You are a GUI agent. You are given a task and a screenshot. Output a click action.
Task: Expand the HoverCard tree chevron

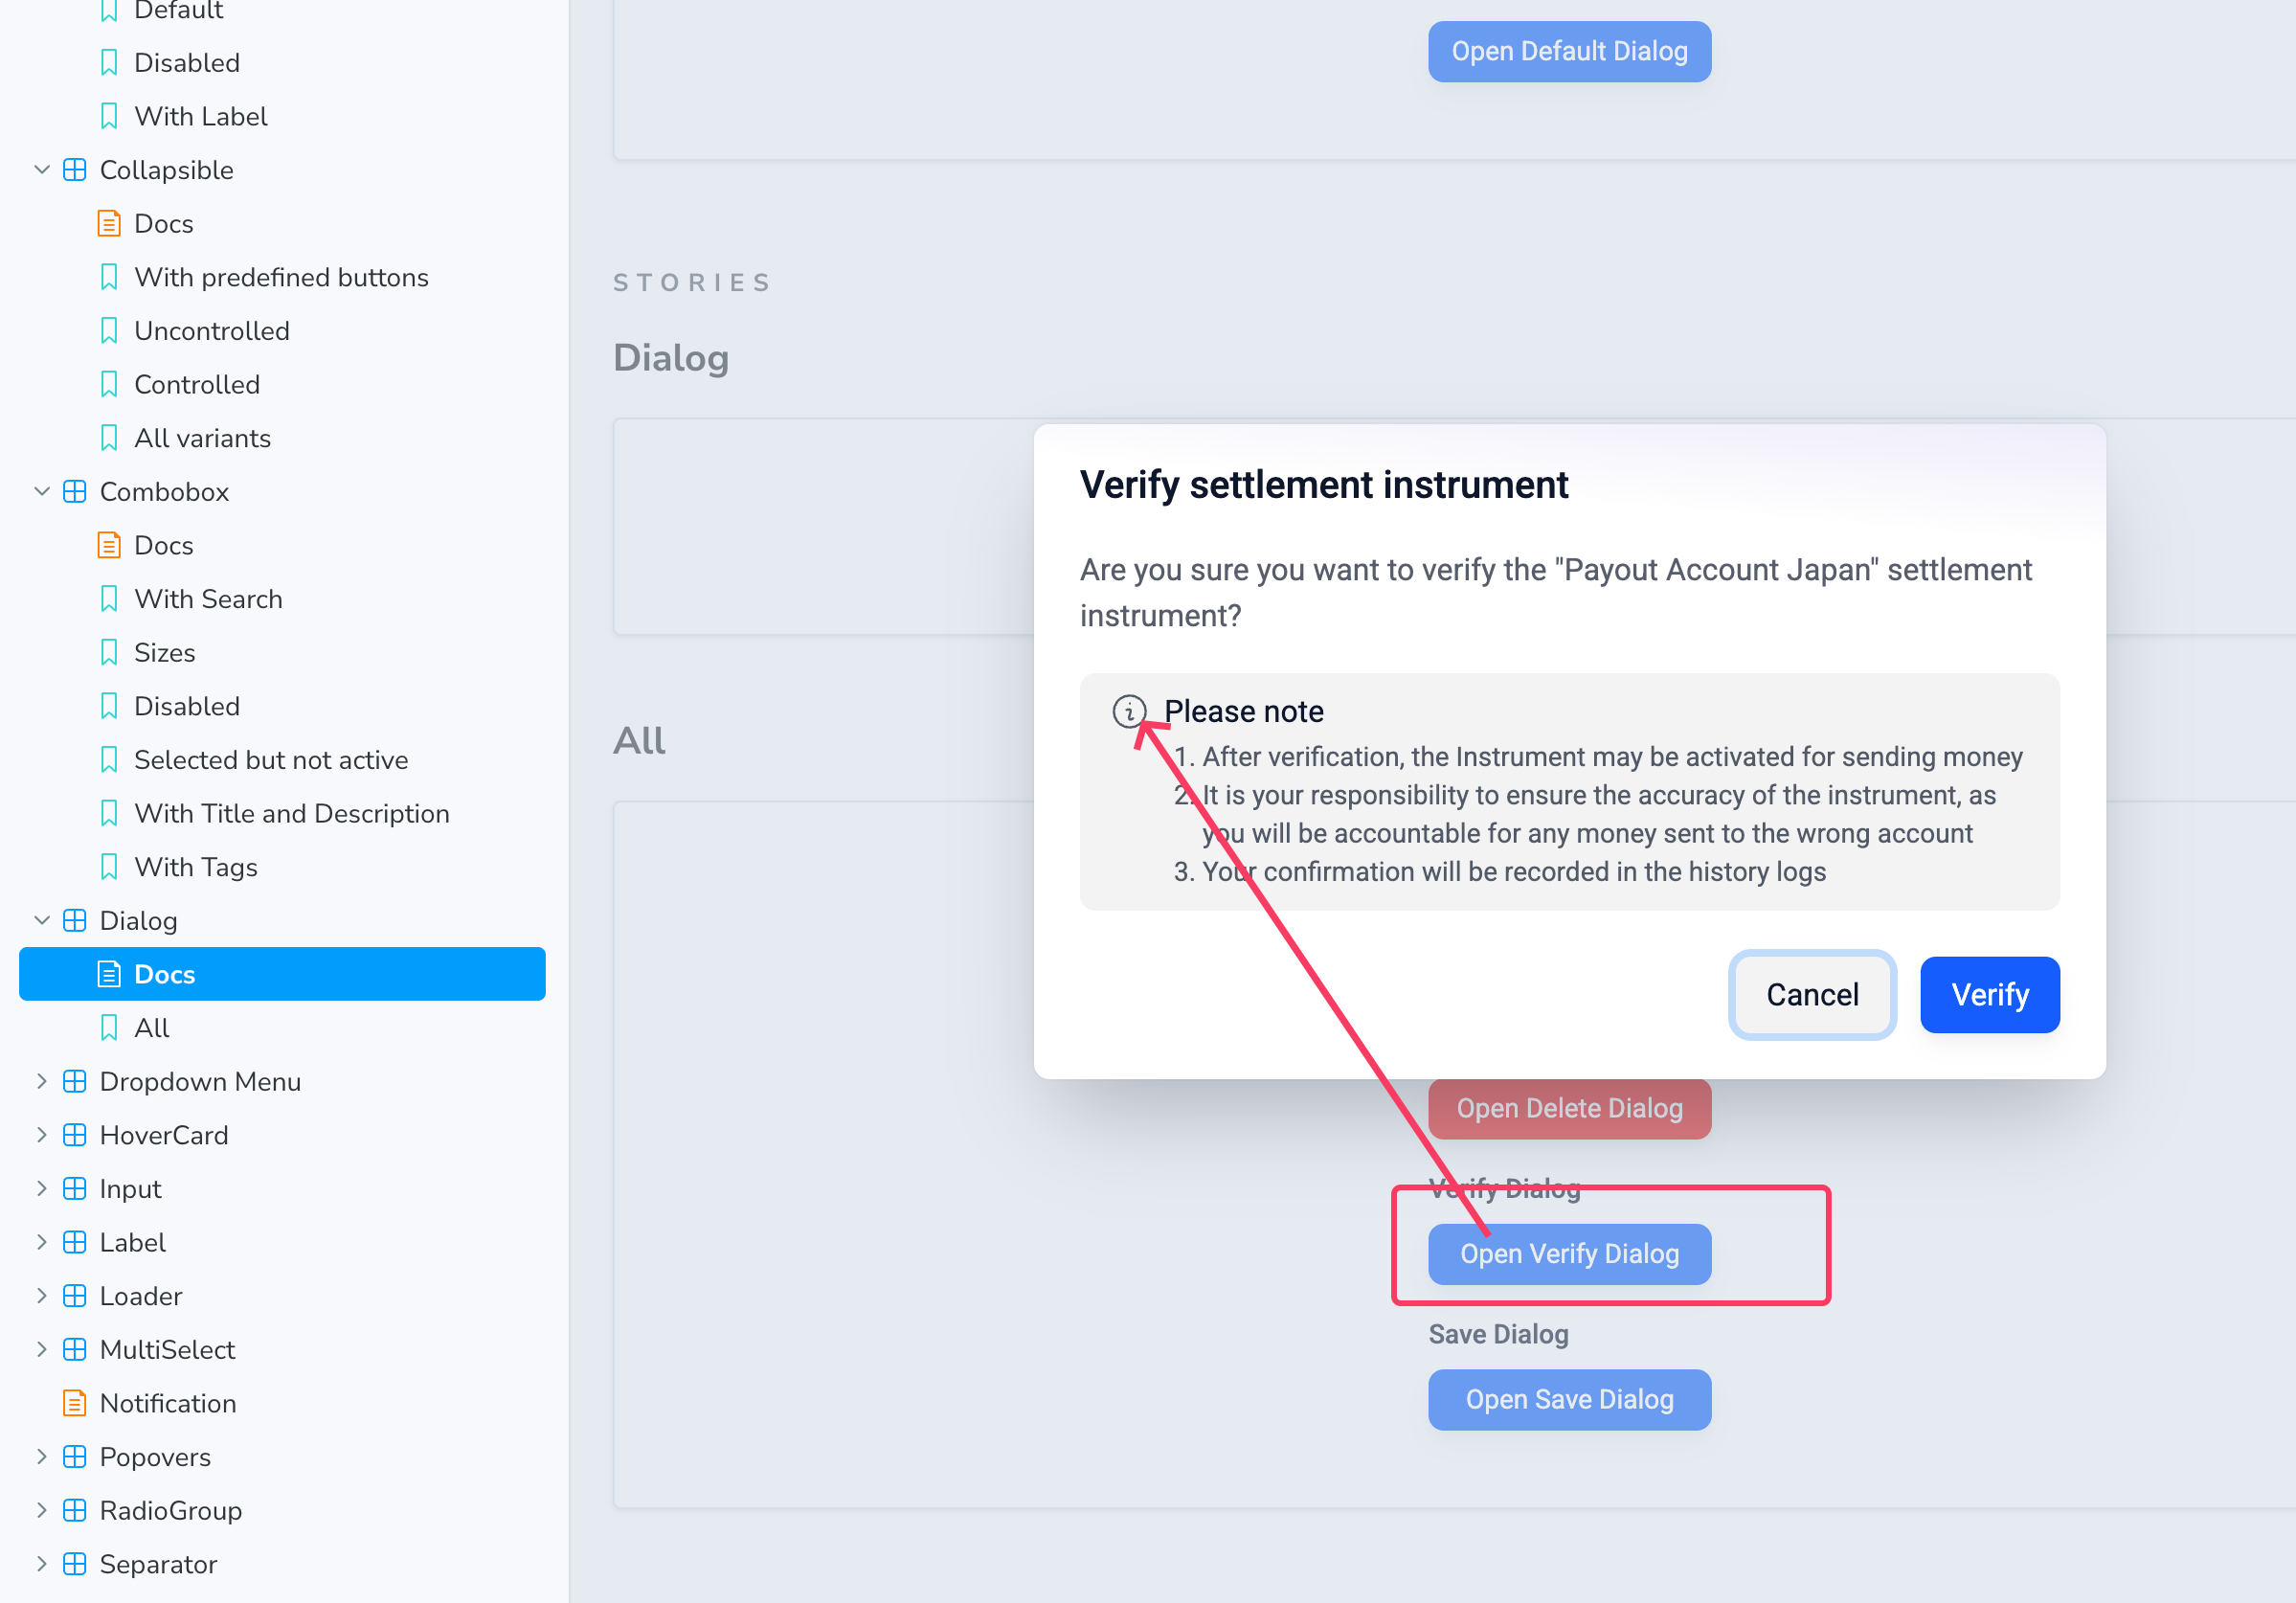[x=42, y=1135]
